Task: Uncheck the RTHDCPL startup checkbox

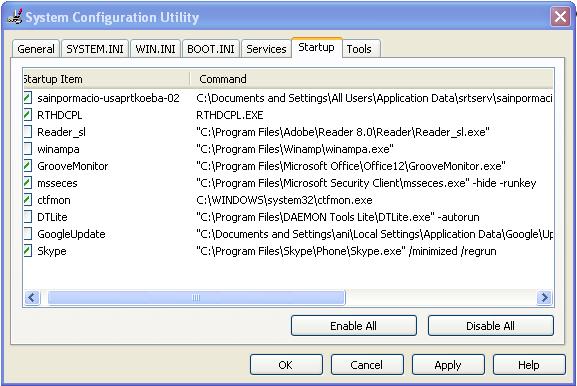Action: tap(28, 115)
